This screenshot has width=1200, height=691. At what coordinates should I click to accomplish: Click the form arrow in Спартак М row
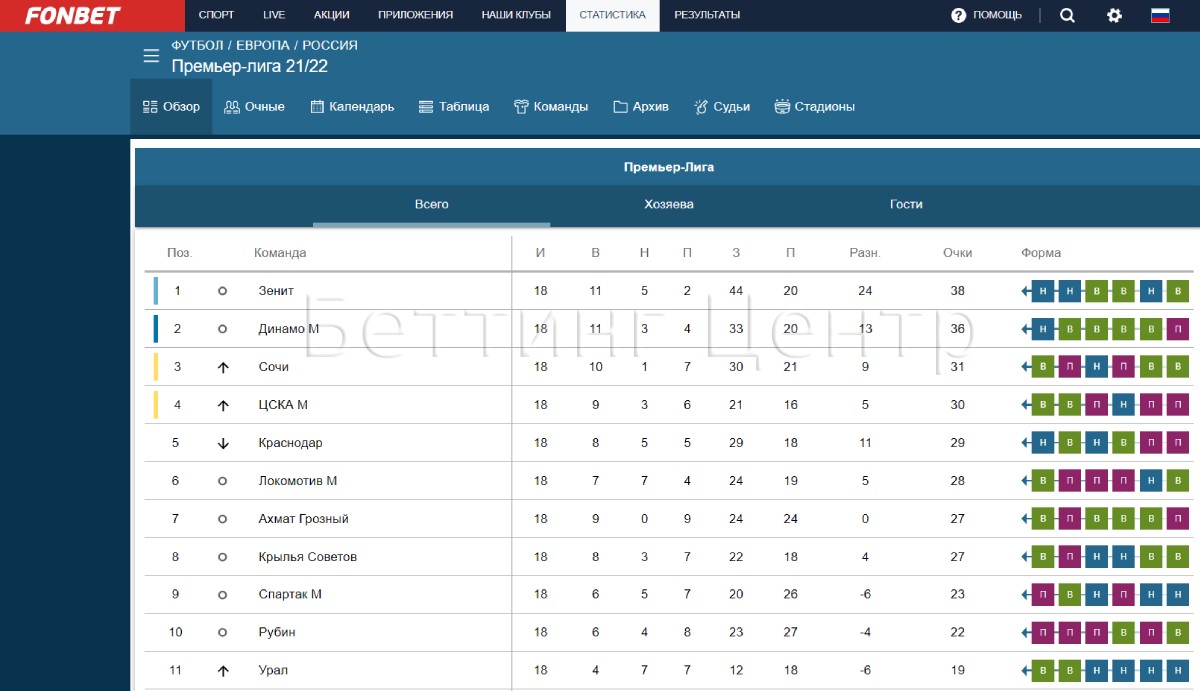point(1026,595)
